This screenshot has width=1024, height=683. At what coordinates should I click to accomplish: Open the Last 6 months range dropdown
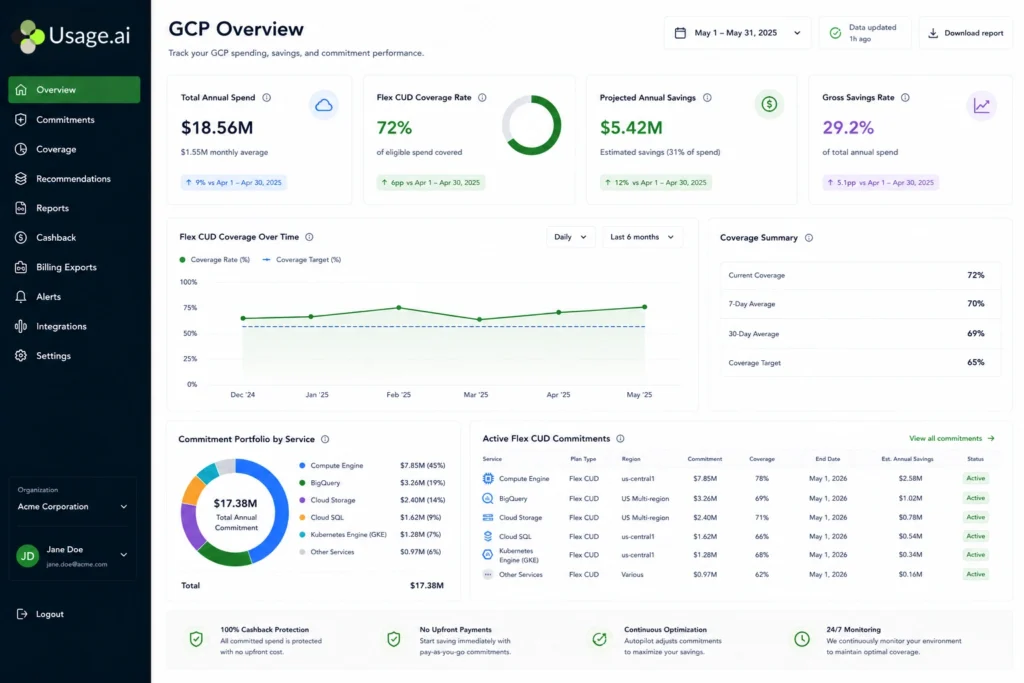coord(642,237)
